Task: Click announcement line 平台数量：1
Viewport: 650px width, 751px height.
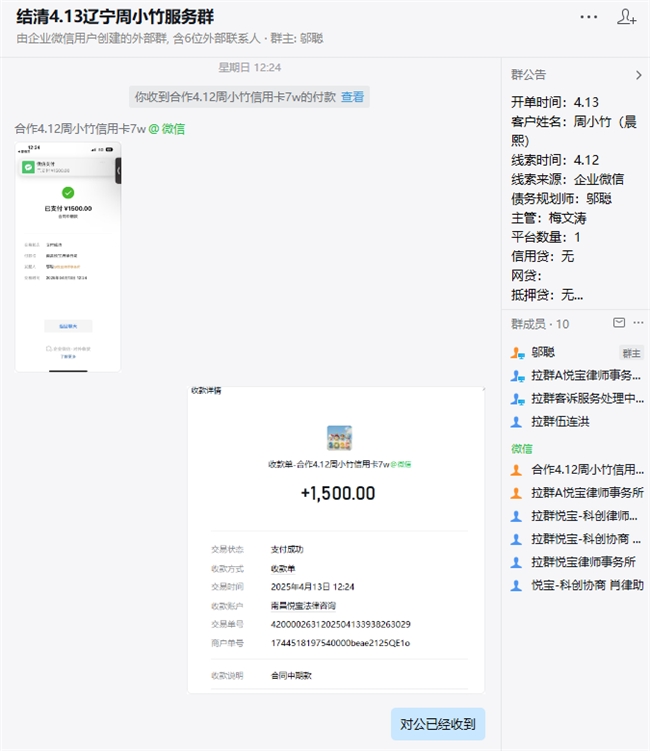Action: click(546, 237)
